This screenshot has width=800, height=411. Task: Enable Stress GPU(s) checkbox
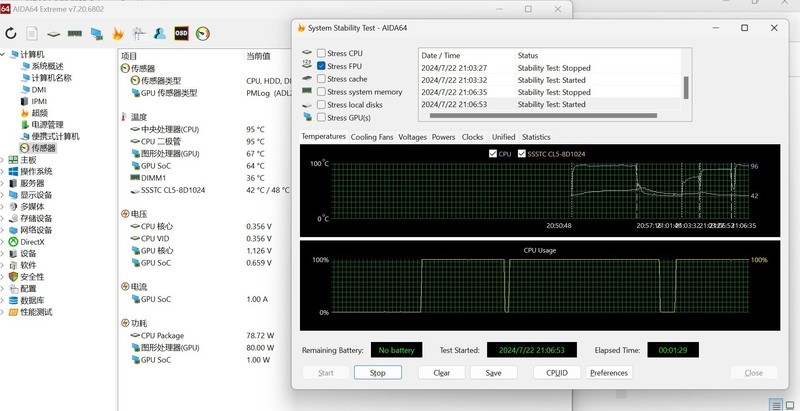pyautogui.click(x=321, y=118)
